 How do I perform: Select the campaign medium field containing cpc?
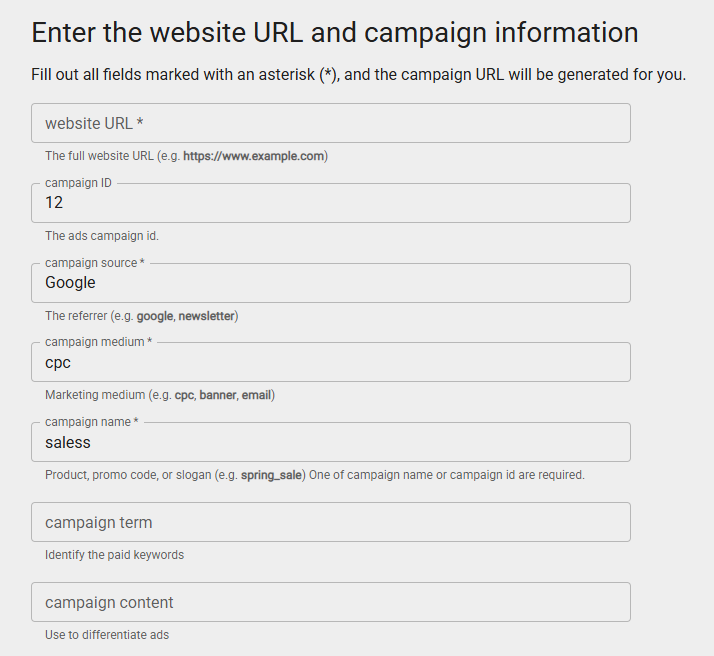tap(330, 363)
